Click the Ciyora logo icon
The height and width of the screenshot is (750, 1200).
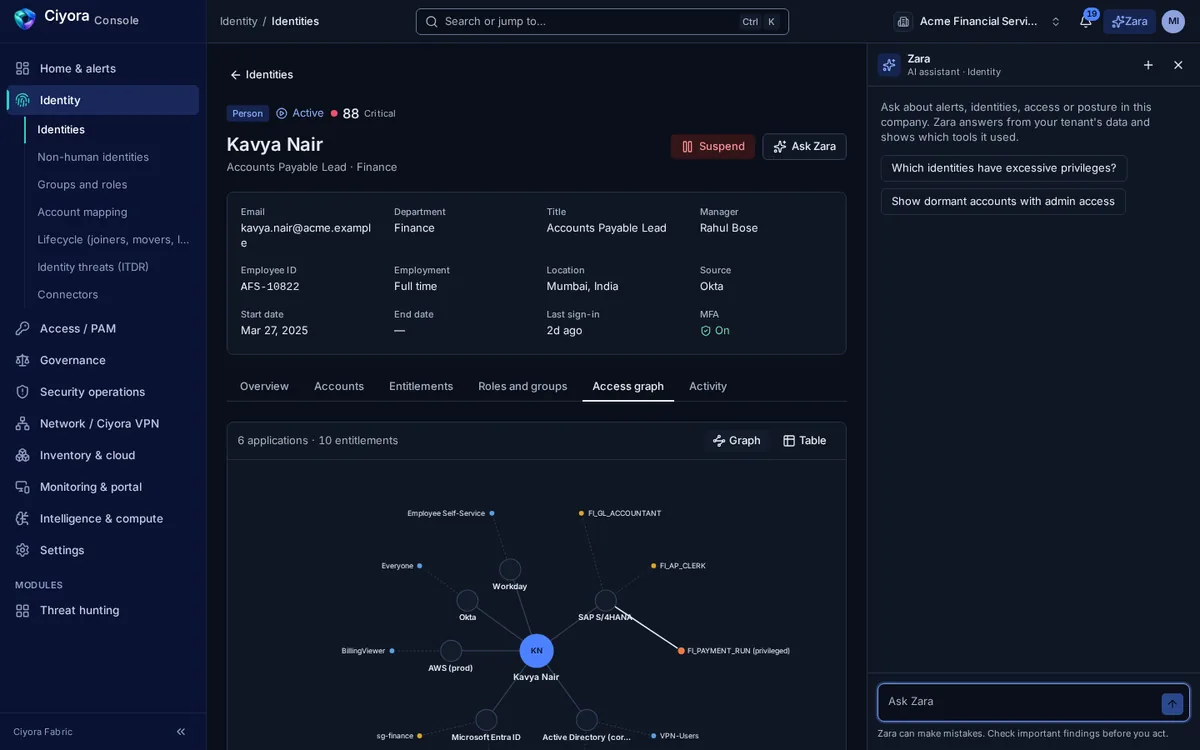pyautogui.click(x=25, y=19)
